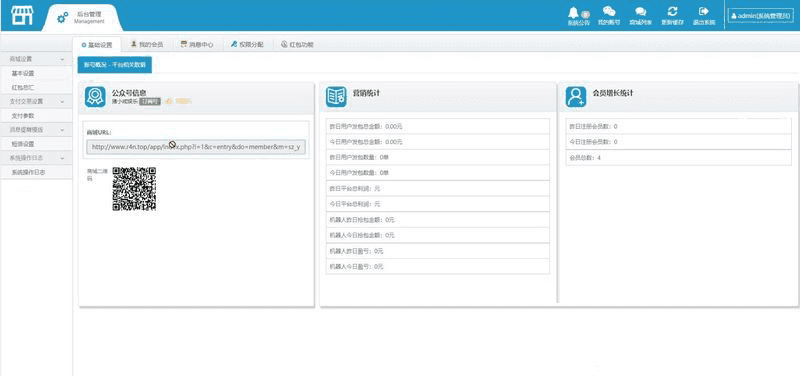The height and width of the screenshot is (376, 800).
Task: Select row 今日注册会员数 0
Action: 679,142
